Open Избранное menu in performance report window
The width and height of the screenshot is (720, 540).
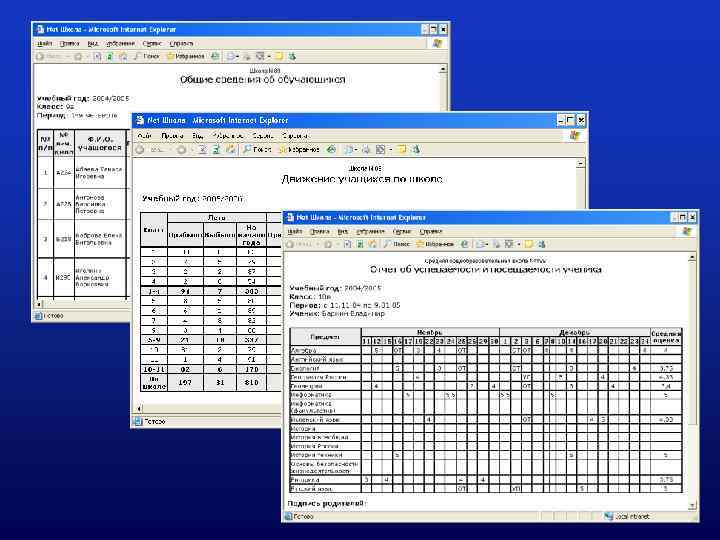tap(370, 231)
